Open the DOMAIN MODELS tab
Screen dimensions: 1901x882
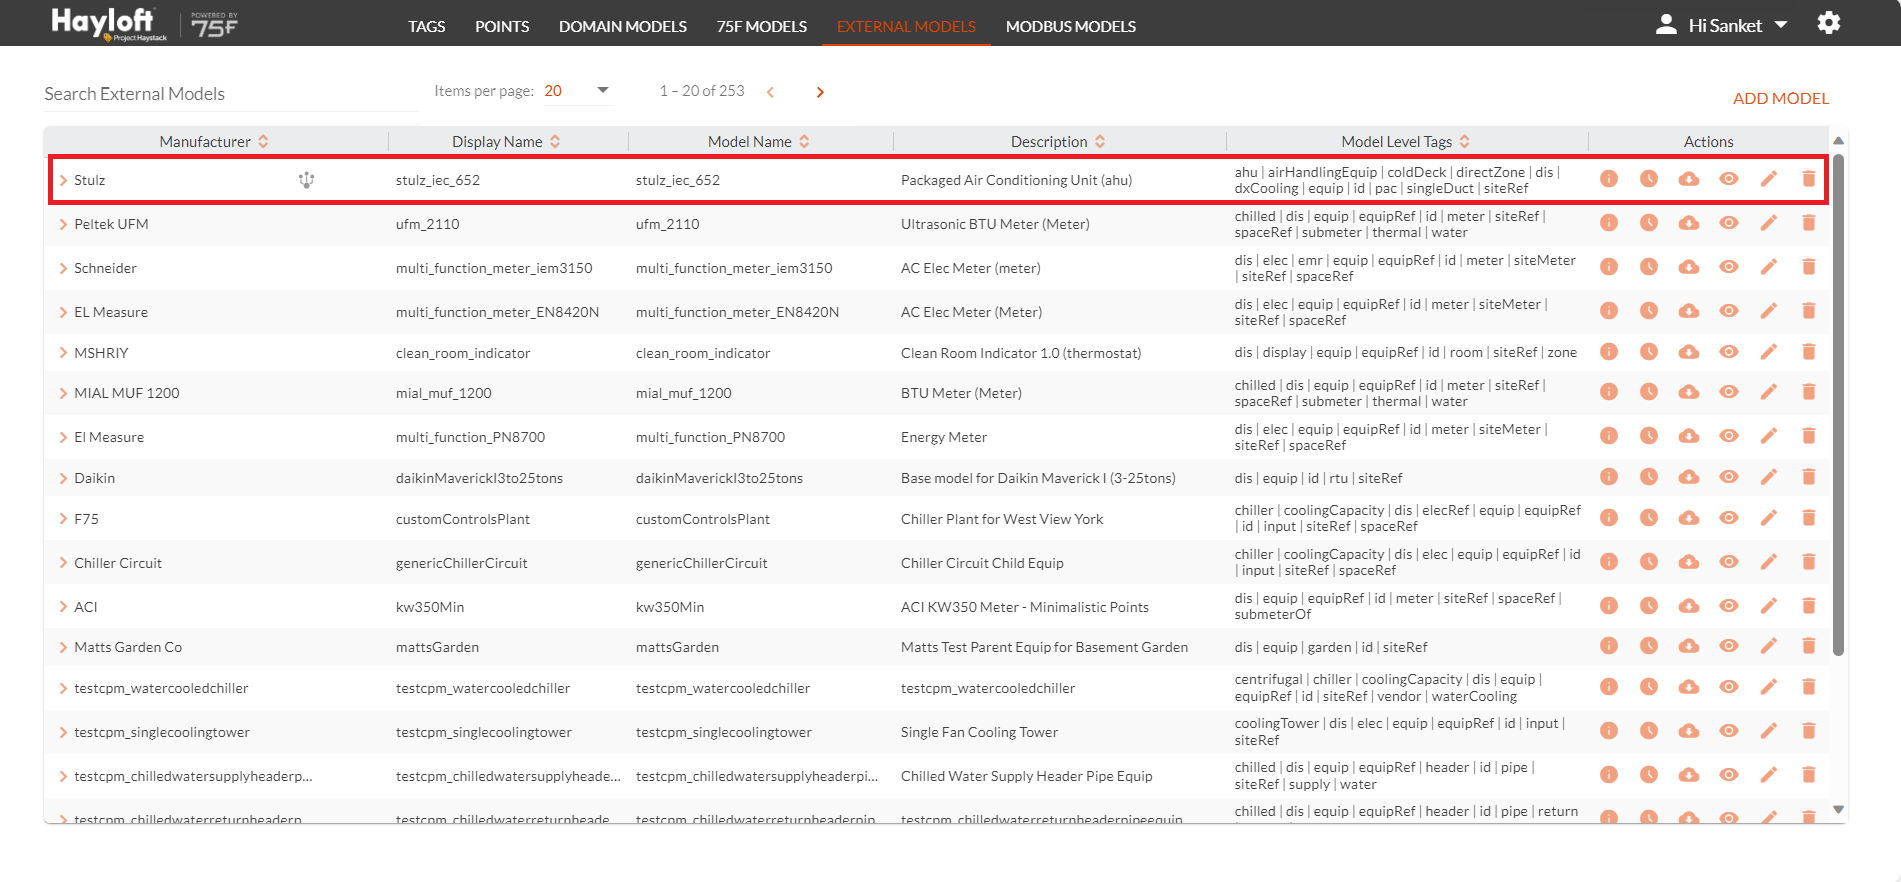(x=623, y=26)
